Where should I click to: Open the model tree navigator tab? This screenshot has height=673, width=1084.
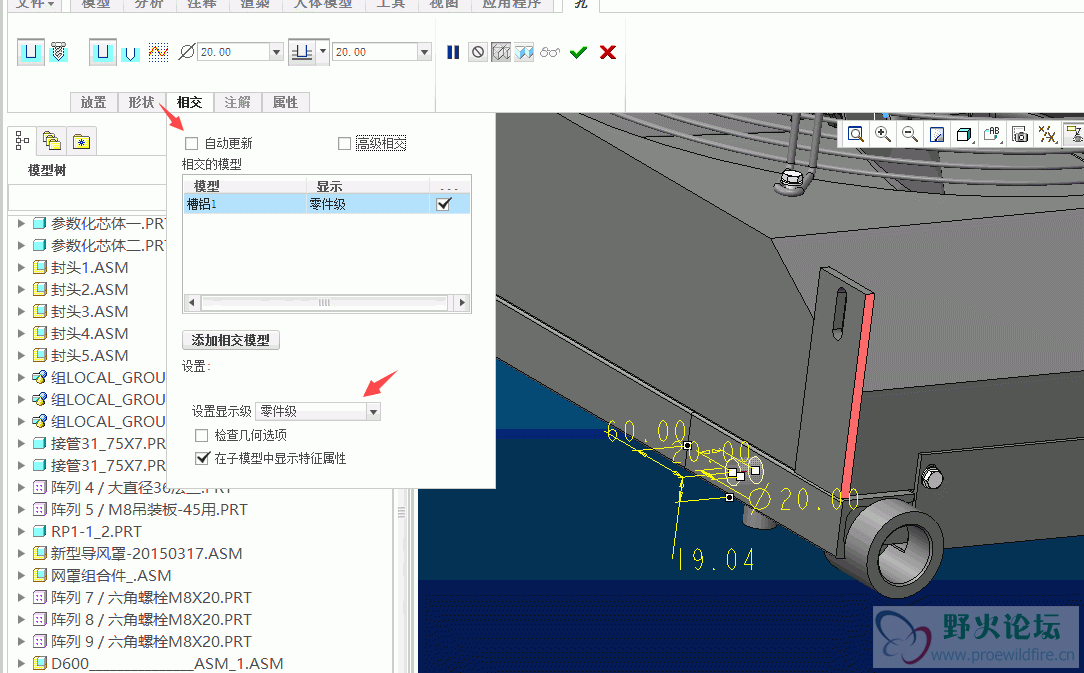tap(22, 141)
